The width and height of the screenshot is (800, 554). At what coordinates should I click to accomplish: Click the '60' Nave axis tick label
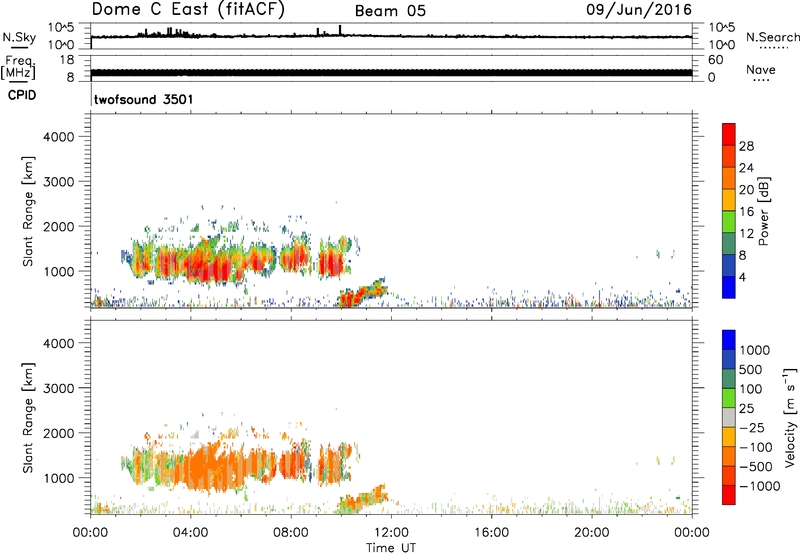click(715, 60)
